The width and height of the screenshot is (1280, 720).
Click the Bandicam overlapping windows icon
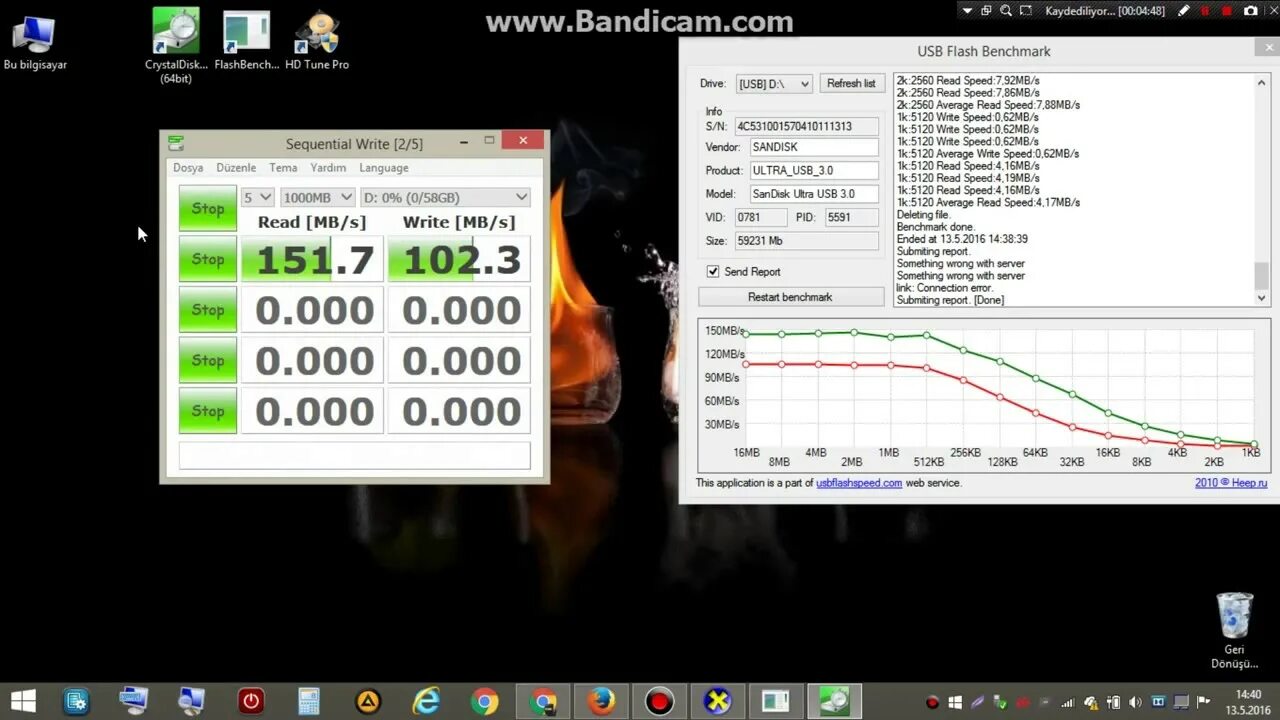coord(986,11)
